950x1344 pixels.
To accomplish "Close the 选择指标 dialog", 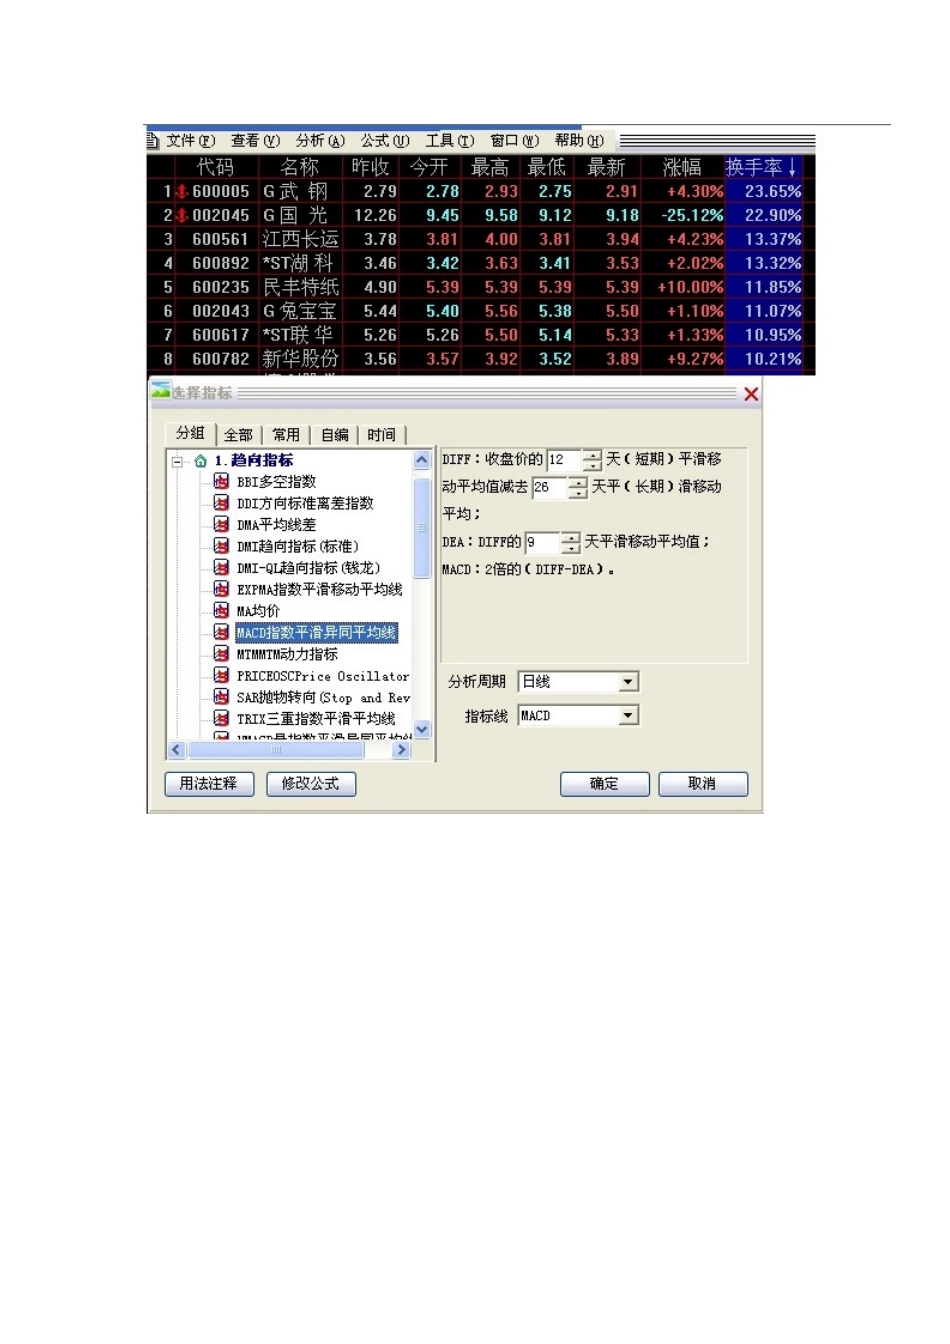I will point(751,394).
